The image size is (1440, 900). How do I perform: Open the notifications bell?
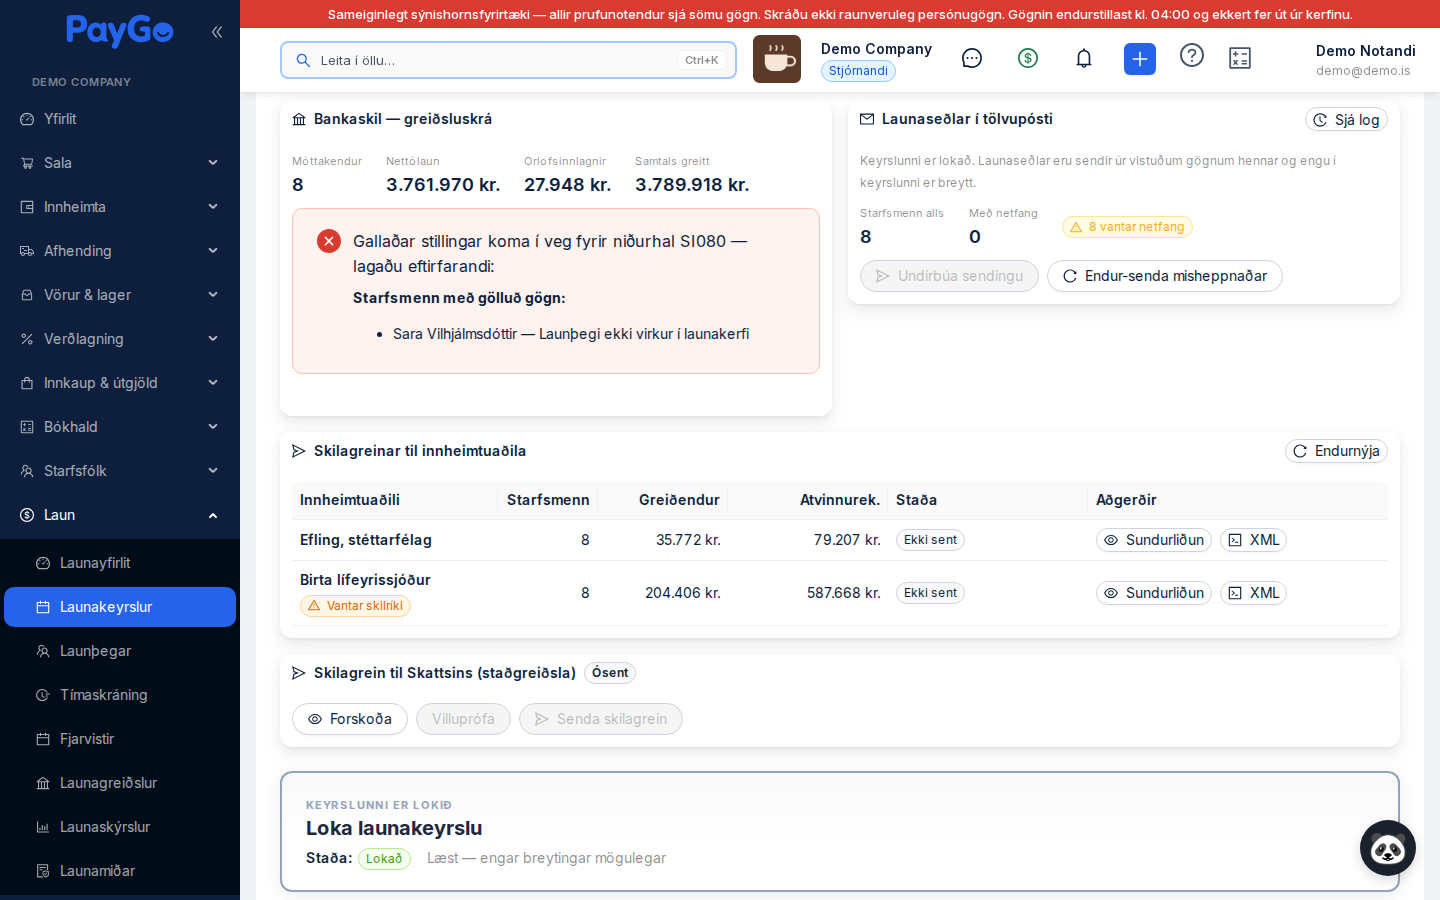pos(1084,59)
